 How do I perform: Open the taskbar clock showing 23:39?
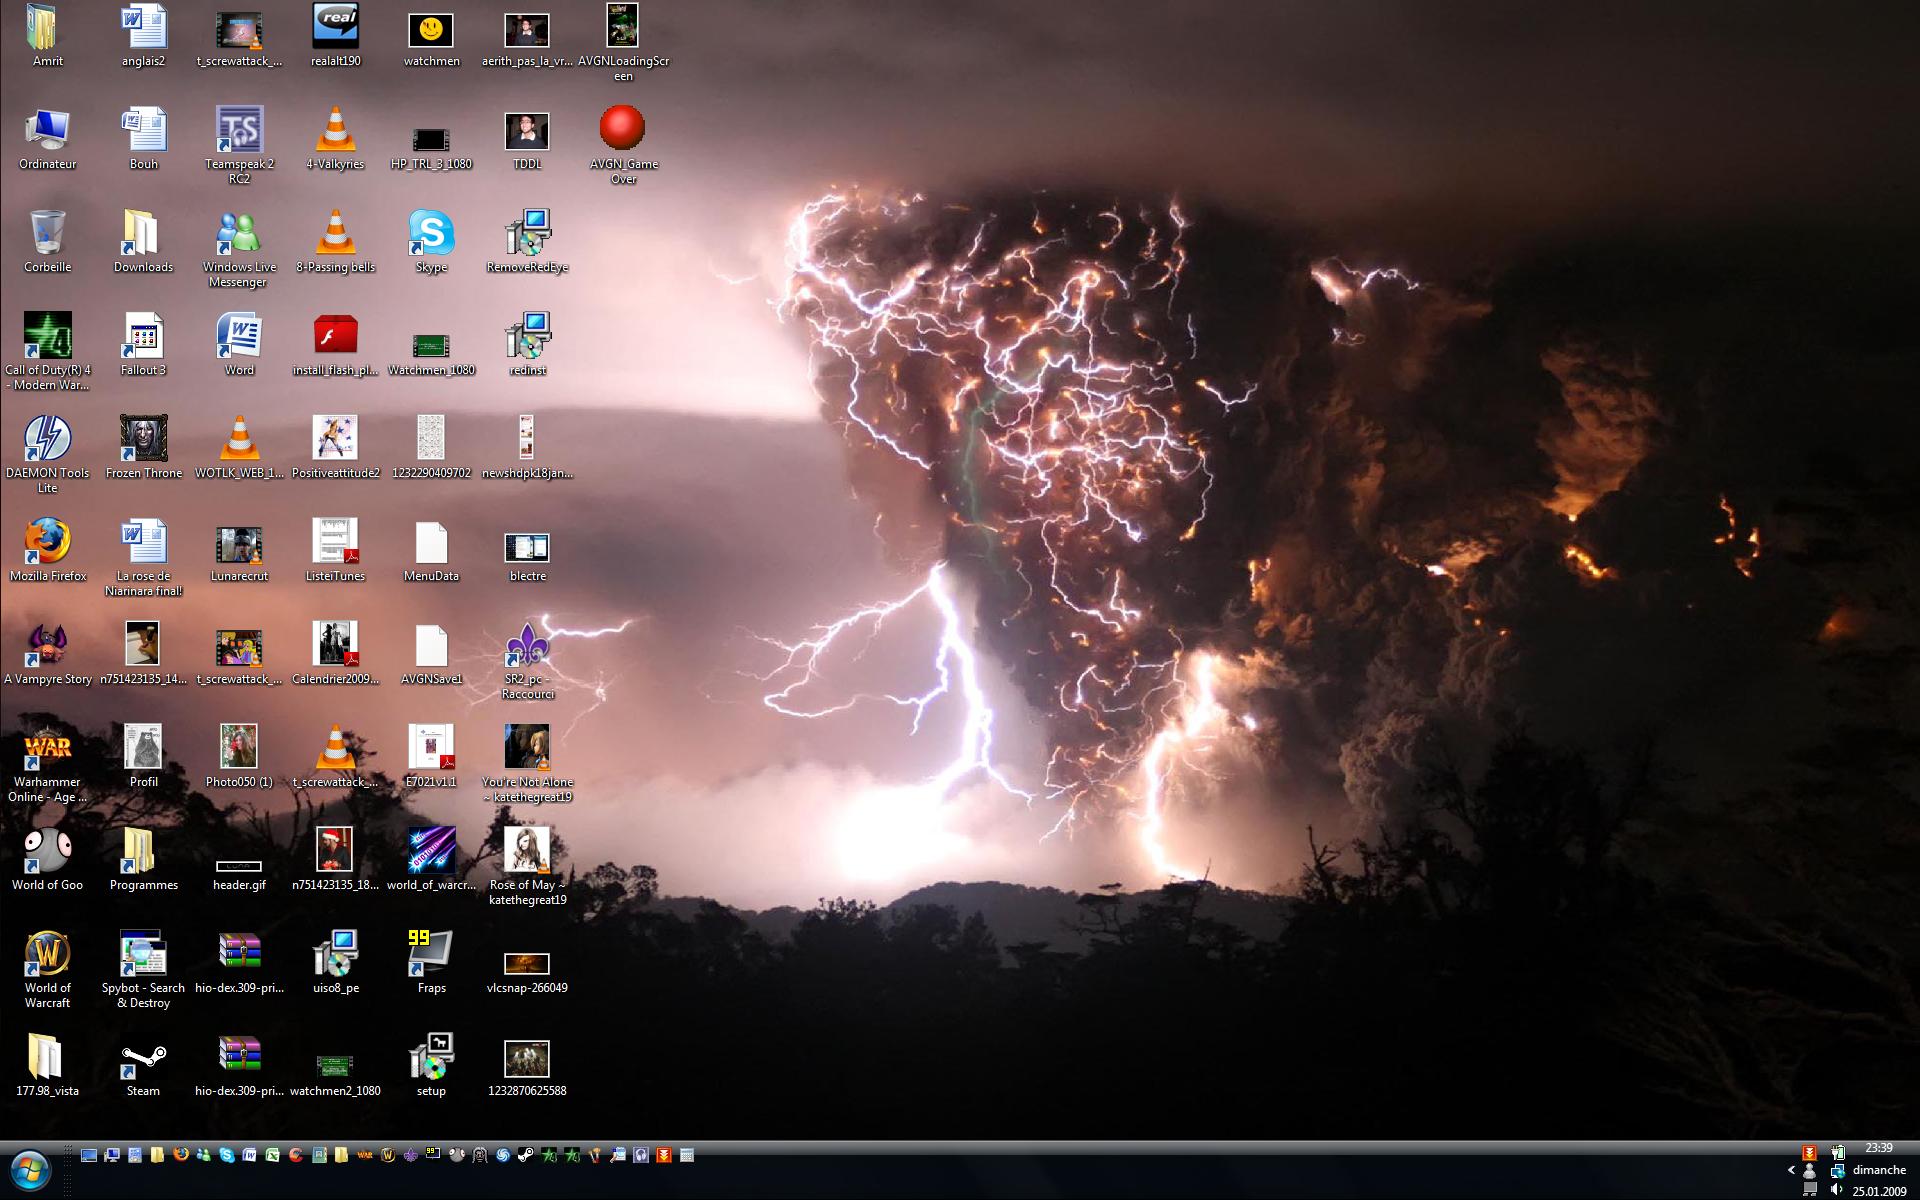(x=1878, y=1148)
